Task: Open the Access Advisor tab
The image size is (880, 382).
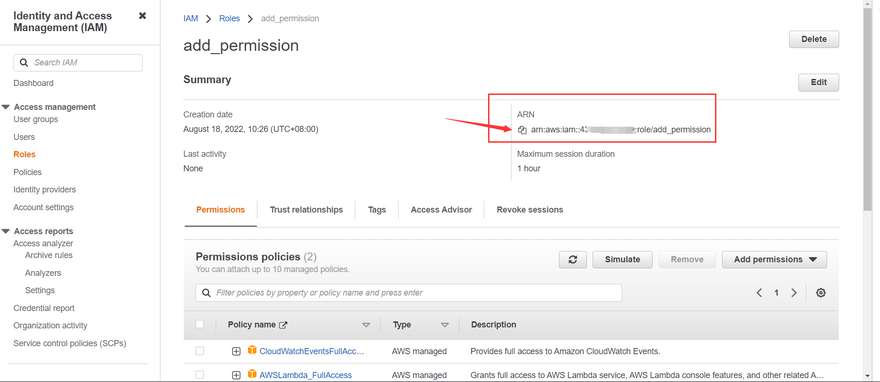Action: click(x=441, y=210)
